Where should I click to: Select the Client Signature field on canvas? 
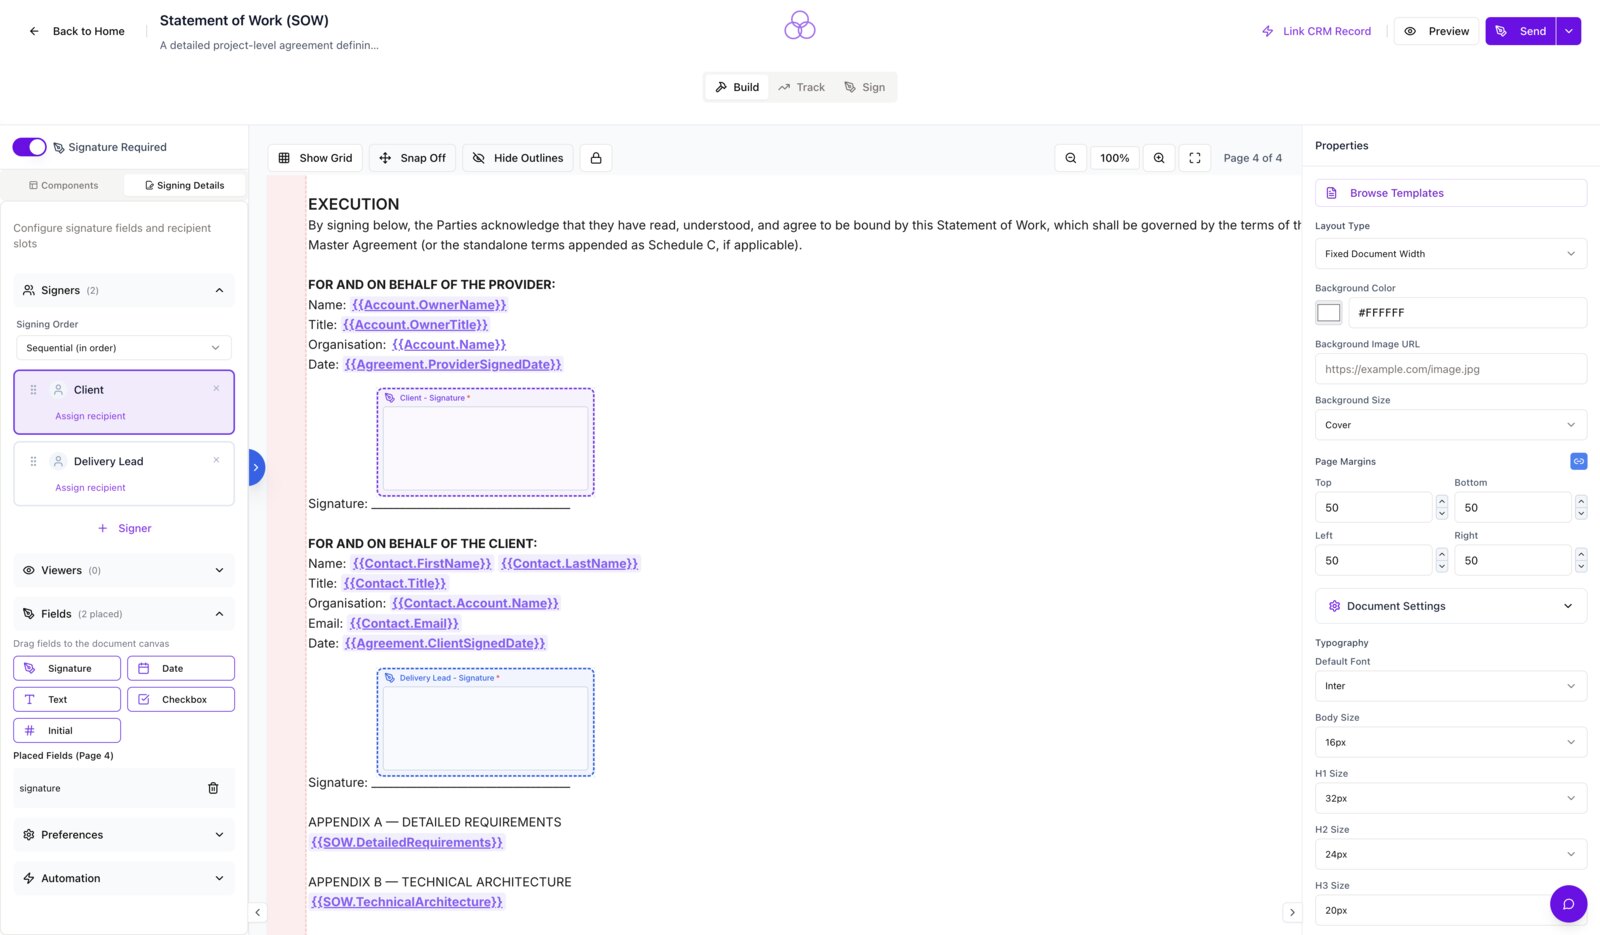pyautogui.click(x=486, y=442)
